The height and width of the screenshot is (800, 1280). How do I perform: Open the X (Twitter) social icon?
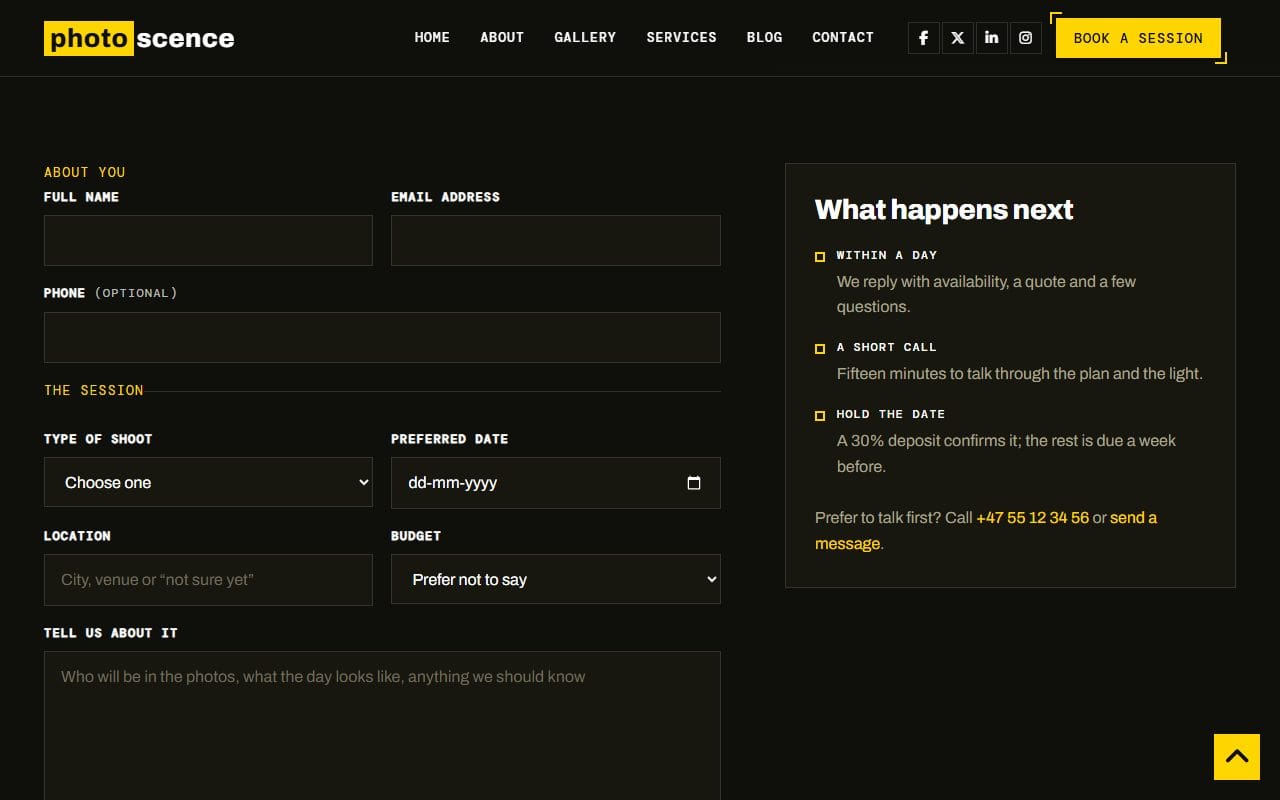[957, 38]
